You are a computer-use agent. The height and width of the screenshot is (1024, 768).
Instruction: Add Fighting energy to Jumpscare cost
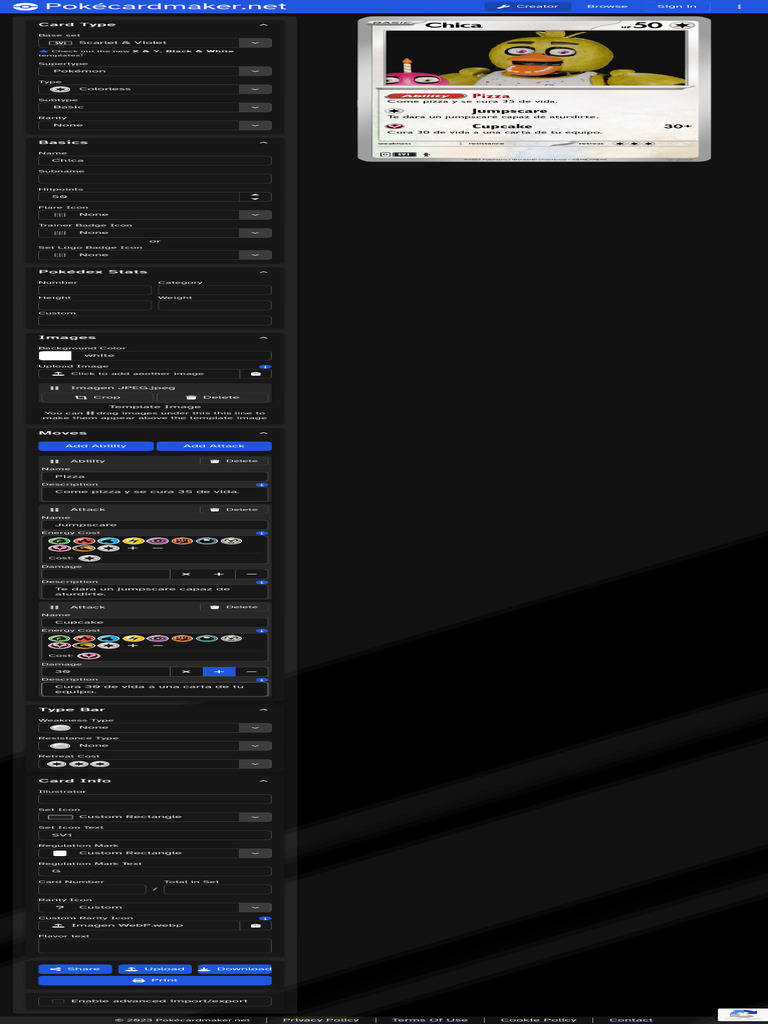point(182,541)
